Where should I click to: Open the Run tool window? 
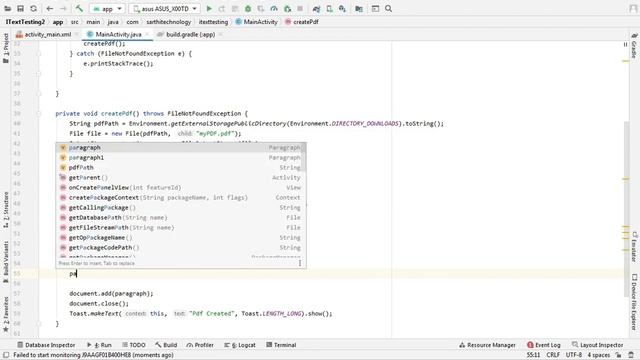coord(99,345)
